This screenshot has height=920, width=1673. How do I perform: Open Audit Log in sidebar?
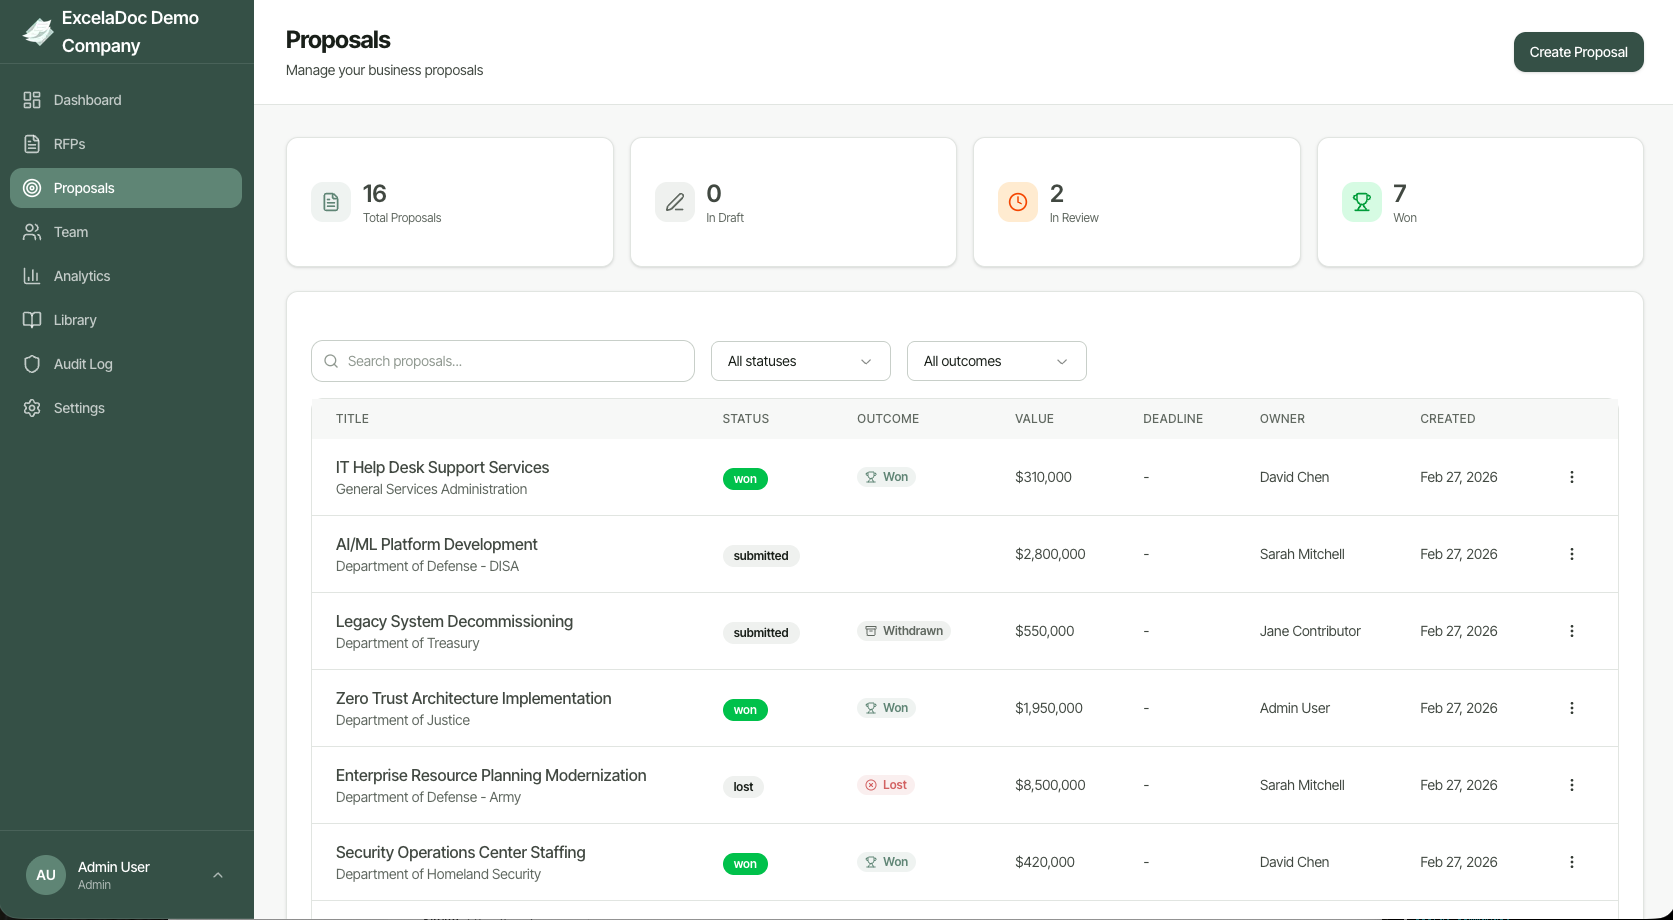pos(126,364)
